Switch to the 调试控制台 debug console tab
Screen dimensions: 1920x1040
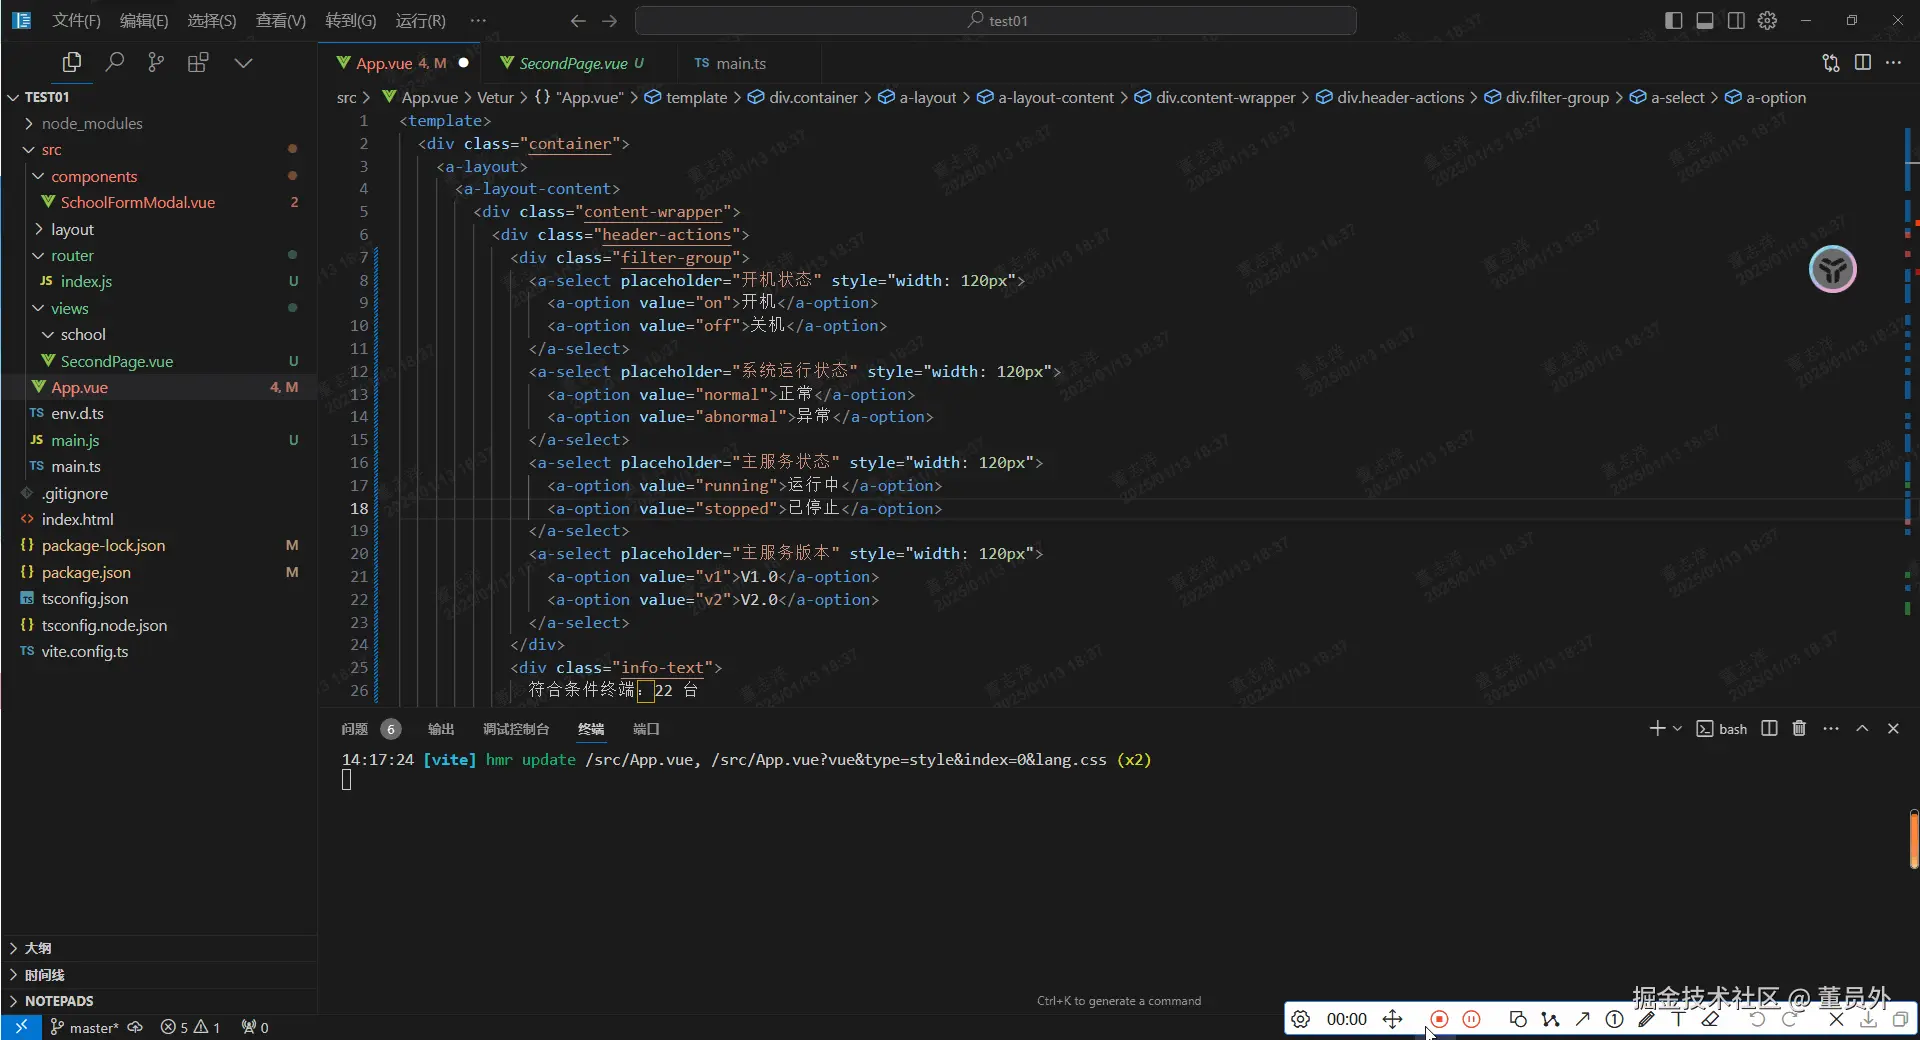(516, 729)
